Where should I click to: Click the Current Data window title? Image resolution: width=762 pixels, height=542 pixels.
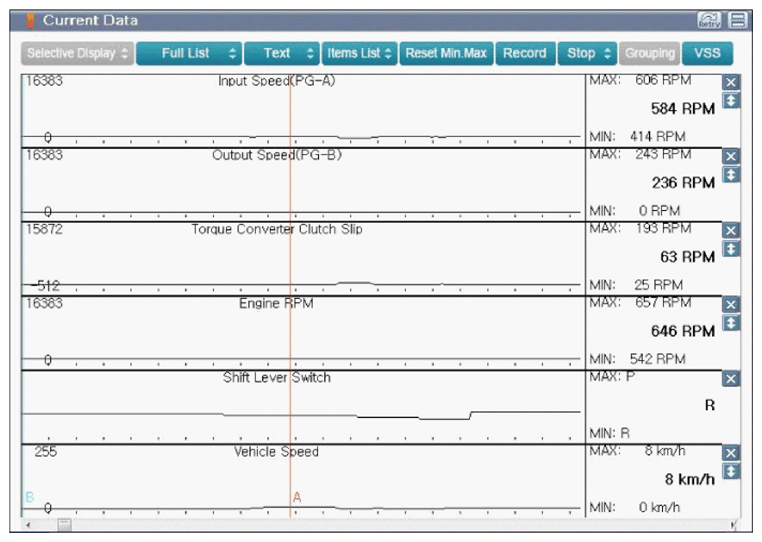click(90, 20)
